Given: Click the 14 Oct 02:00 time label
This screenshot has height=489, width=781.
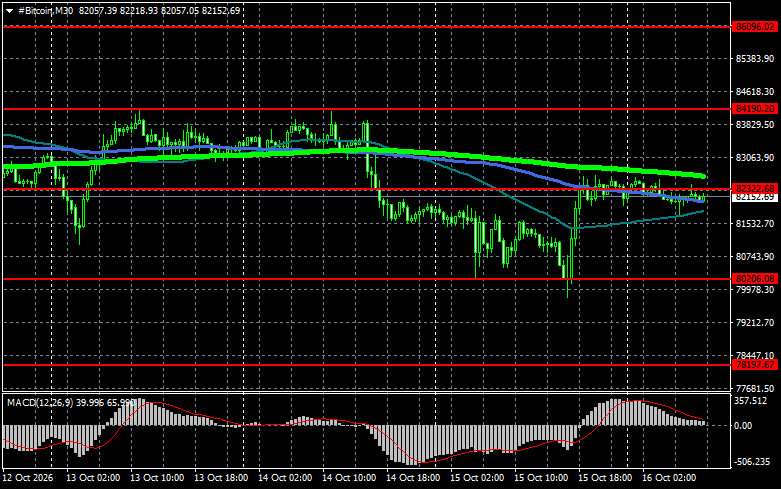Looking at the screenshot, I should [x=285, y=478].
